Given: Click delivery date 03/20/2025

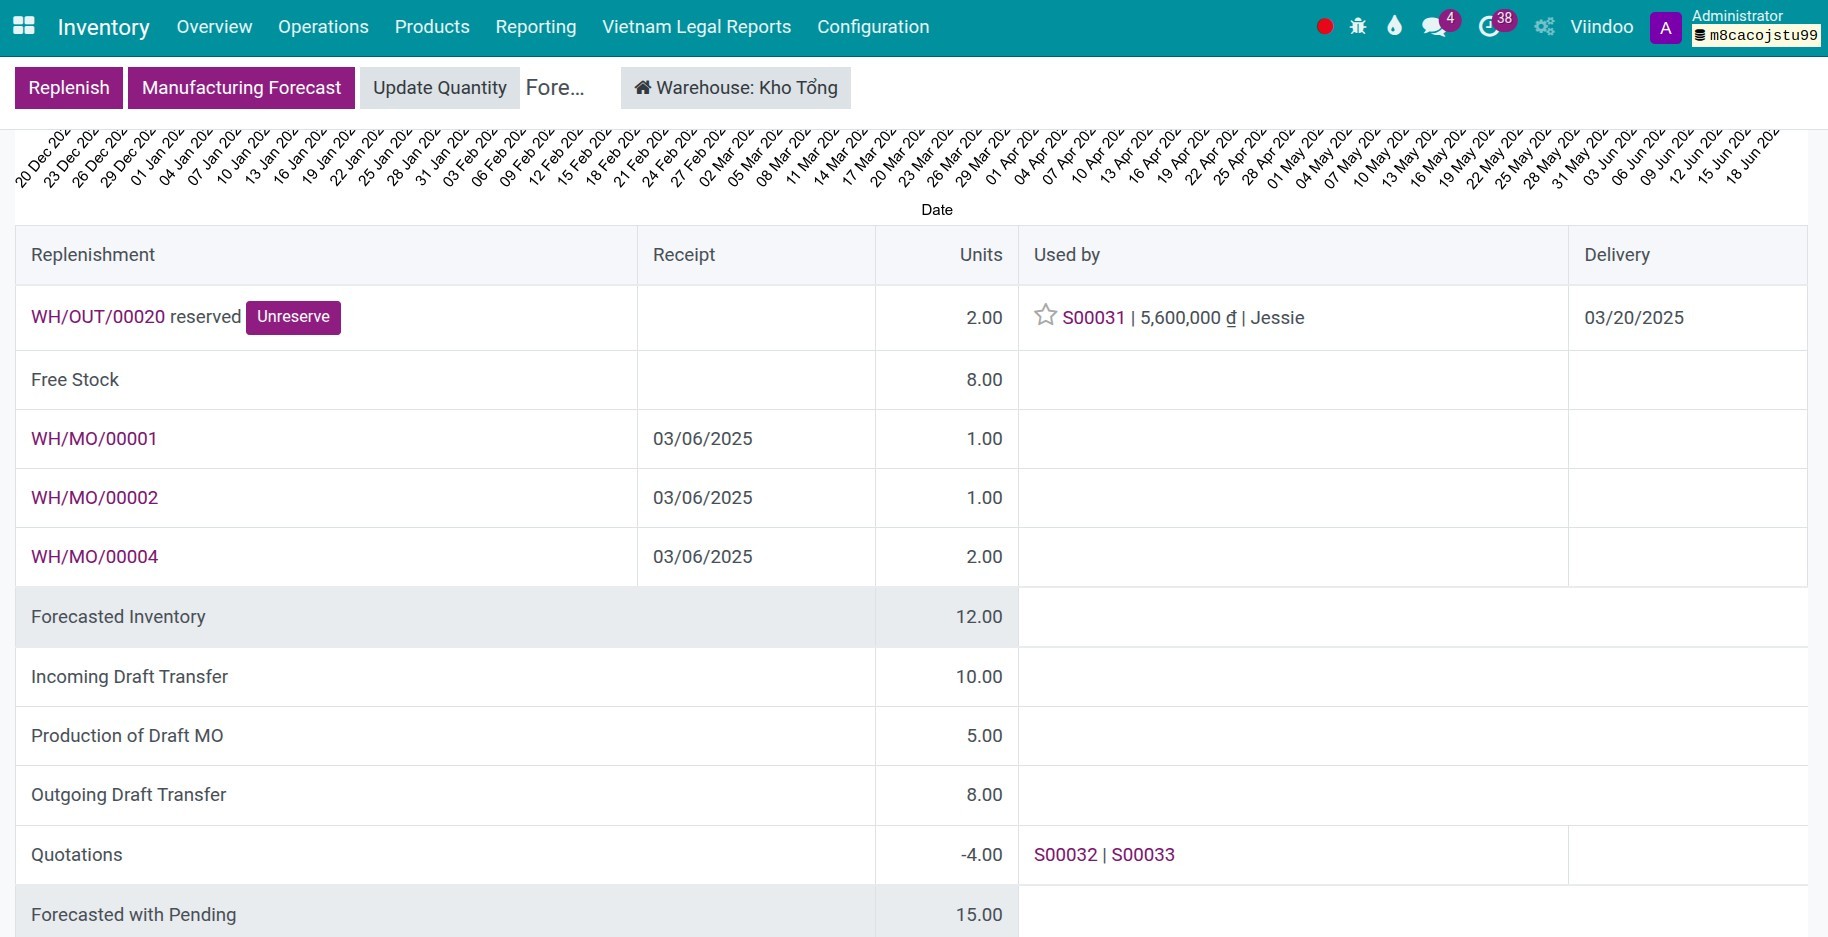Looking at the screenshot, I should (1634, 318).
